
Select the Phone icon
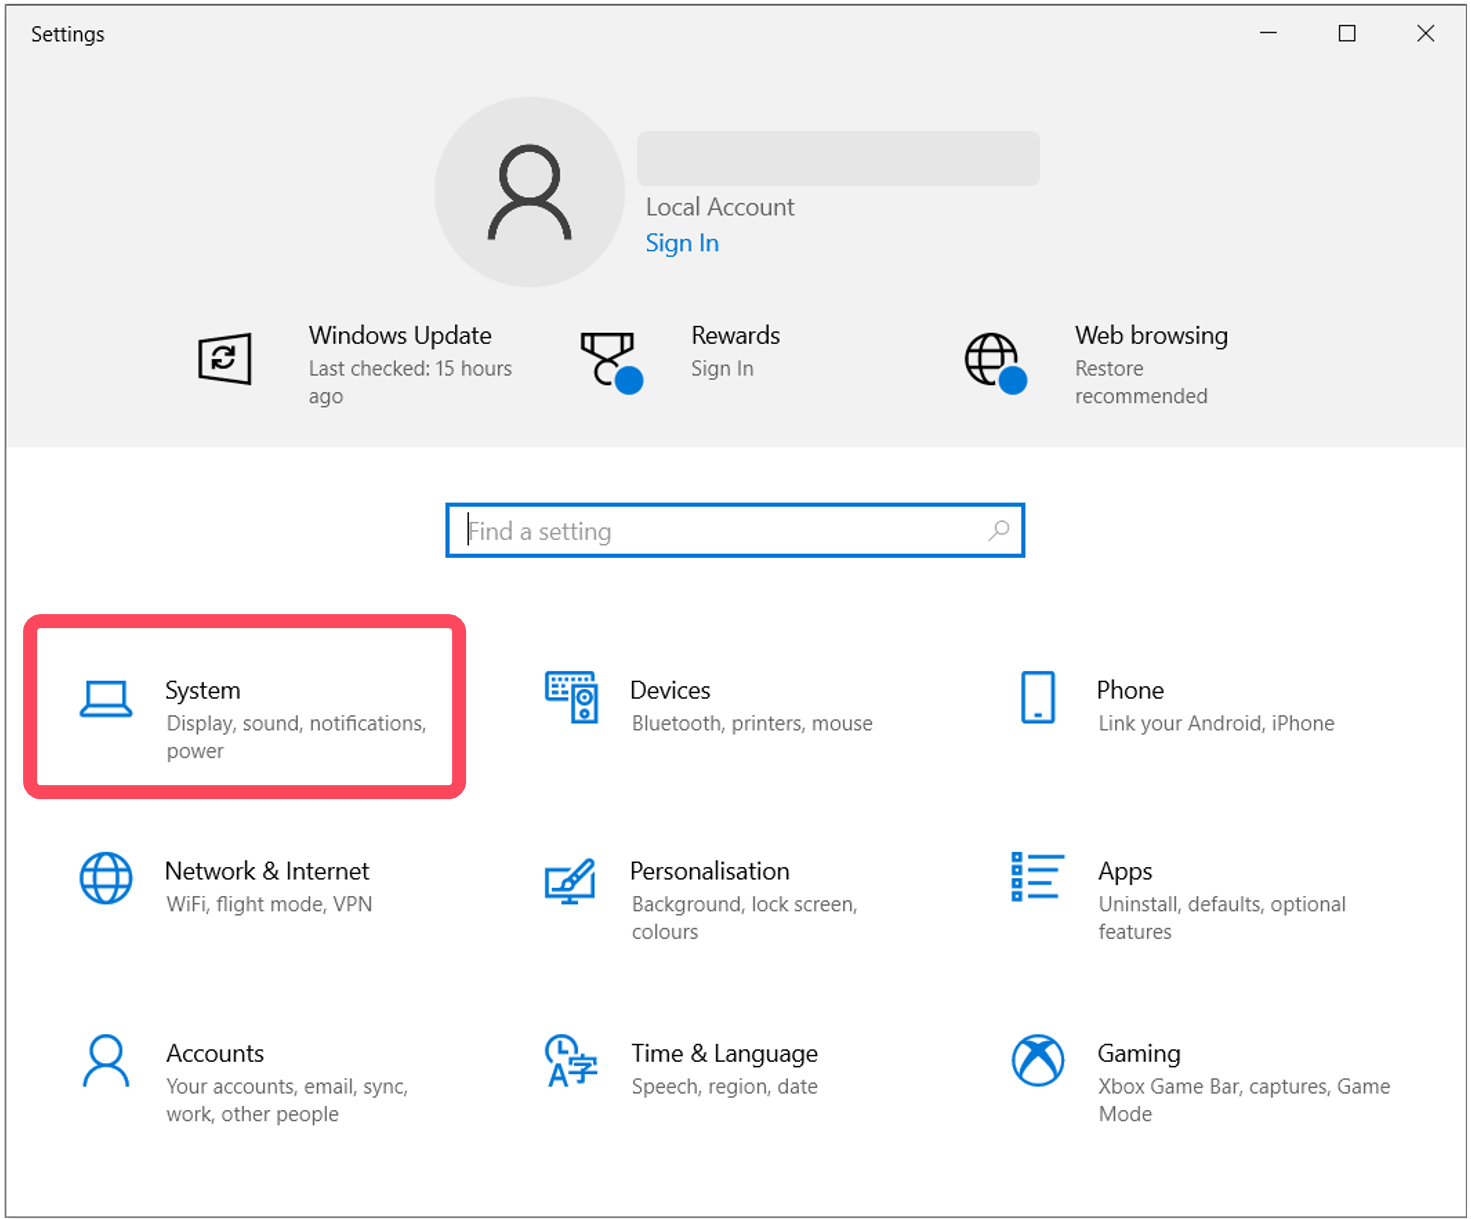pyautogui.click(x=1038, y=697)
